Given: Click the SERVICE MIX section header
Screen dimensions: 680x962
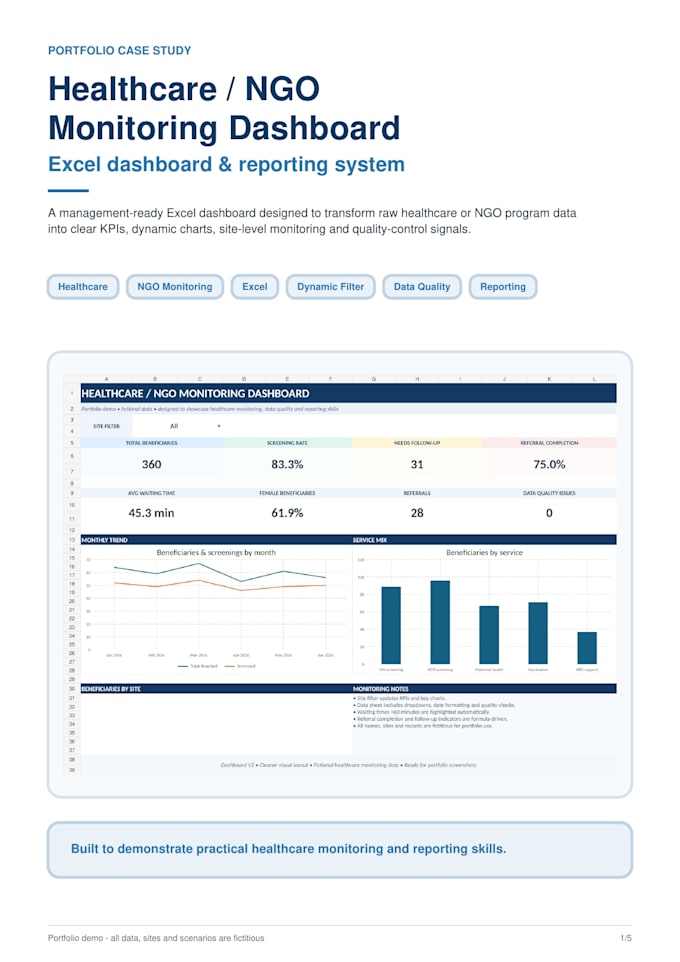Looking at the screenshot, I should point(484,540).
